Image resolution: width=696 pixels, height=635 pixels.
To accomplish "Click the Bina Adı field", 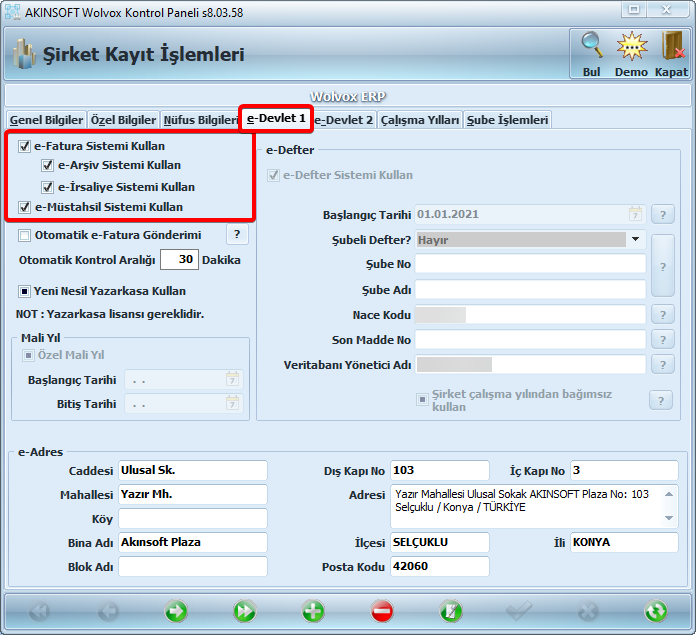I will pos(193,542).
